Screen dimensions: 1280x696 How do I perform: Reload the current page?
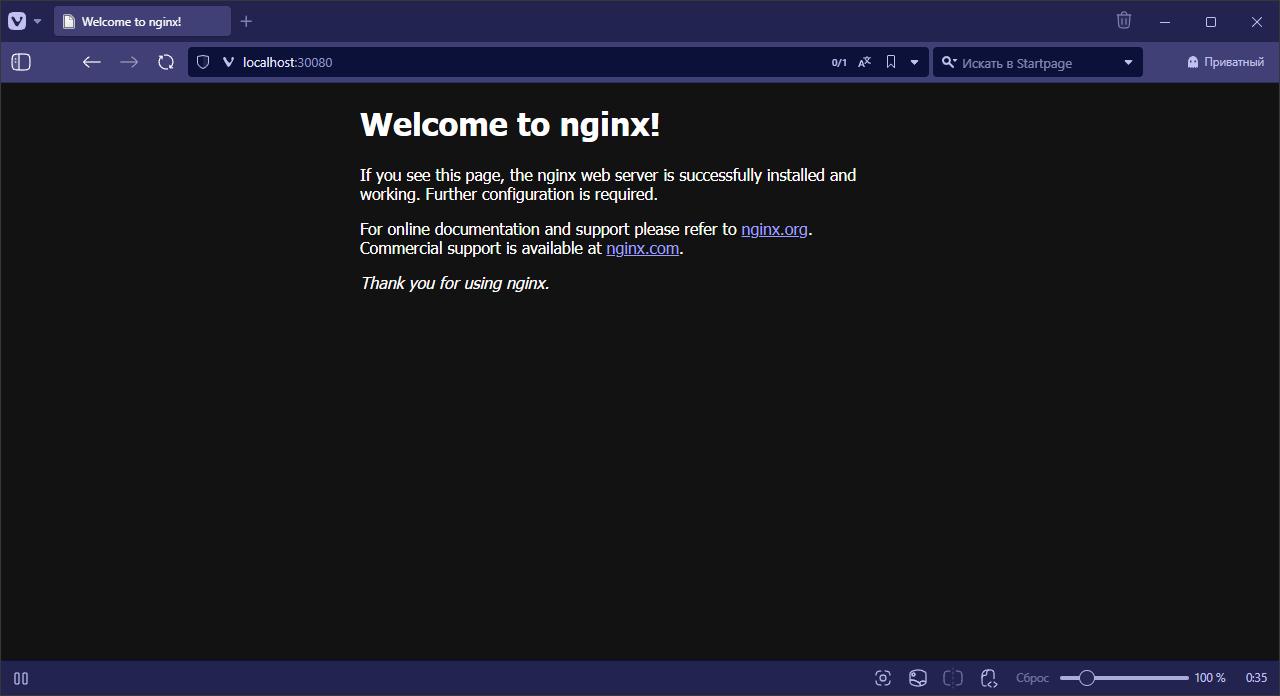(166, 62)
